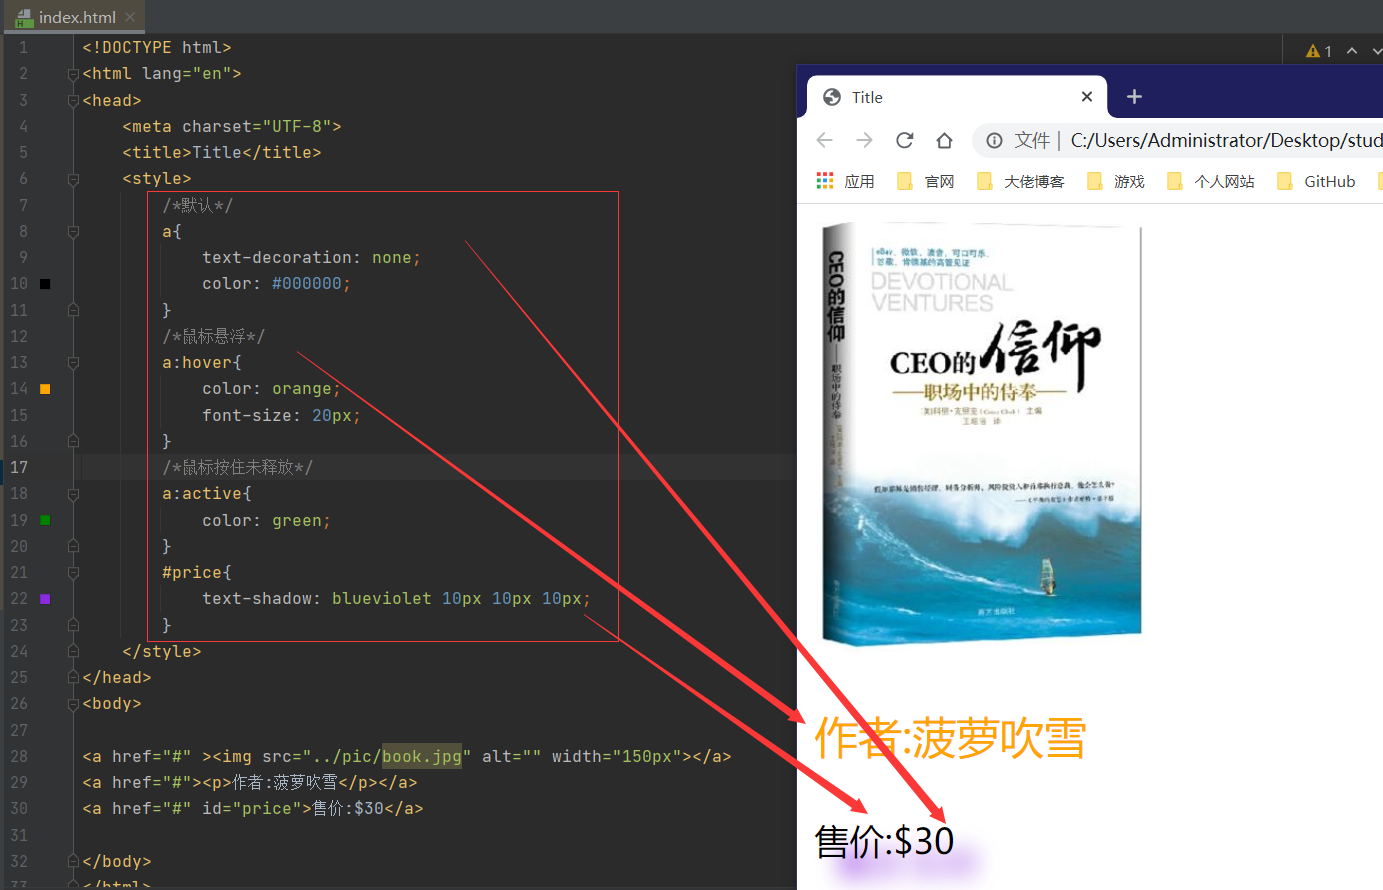
Task: Close the browser Title tab
Action: click(1087, 97)
